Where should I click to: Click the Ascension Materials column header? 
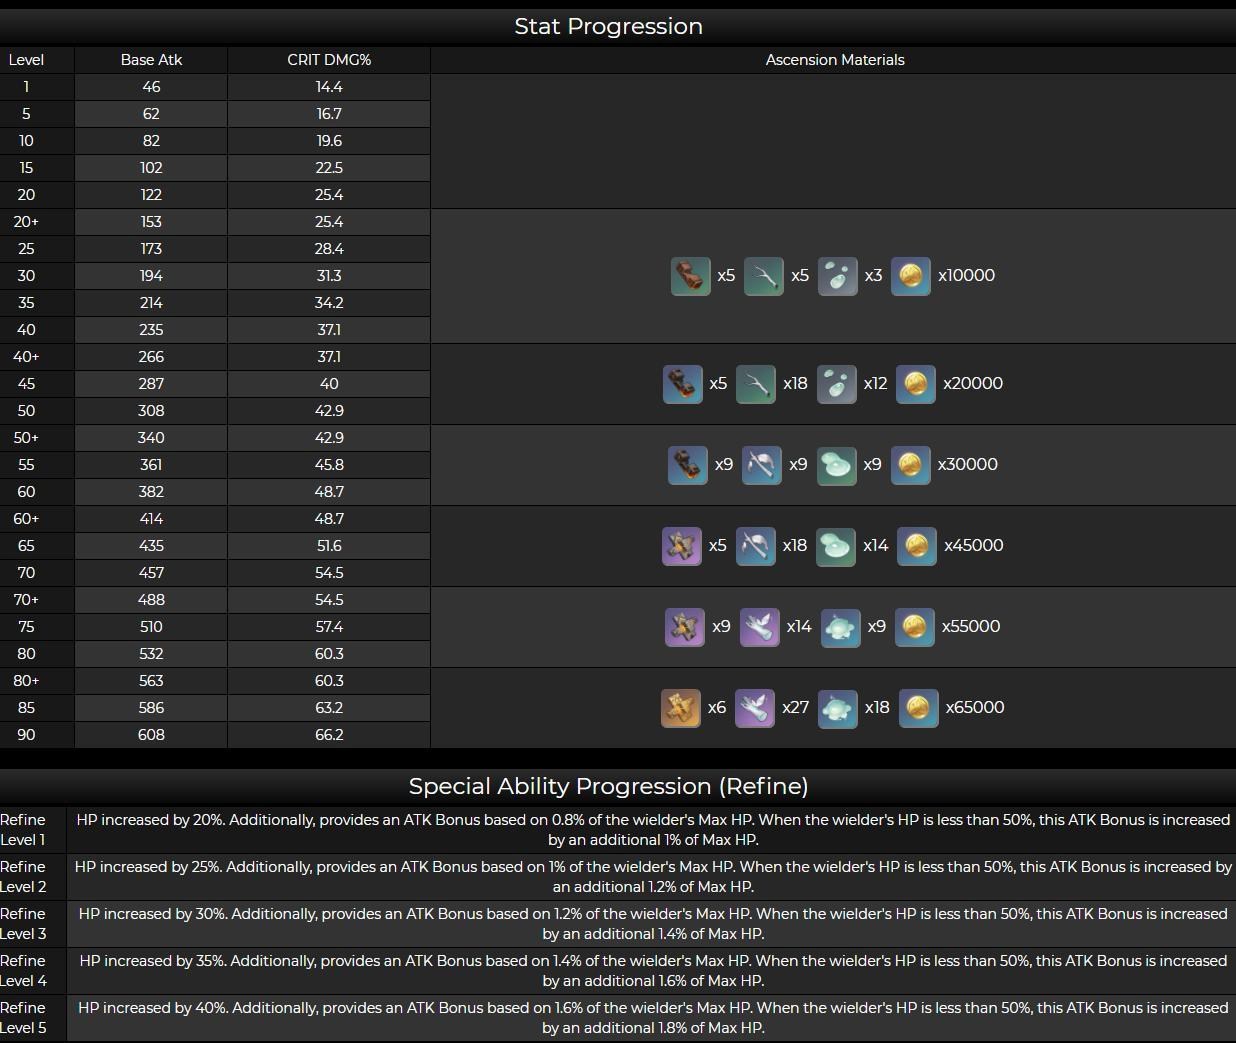click(x=835, y=60)
